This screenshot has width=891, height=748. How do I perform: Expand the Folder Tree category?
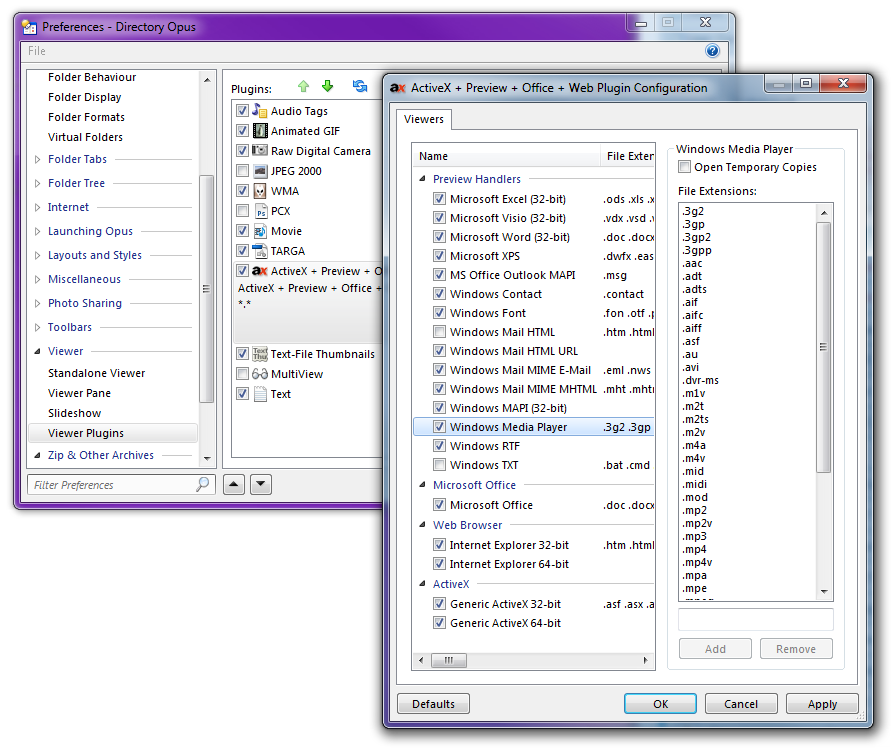(38, 183)
